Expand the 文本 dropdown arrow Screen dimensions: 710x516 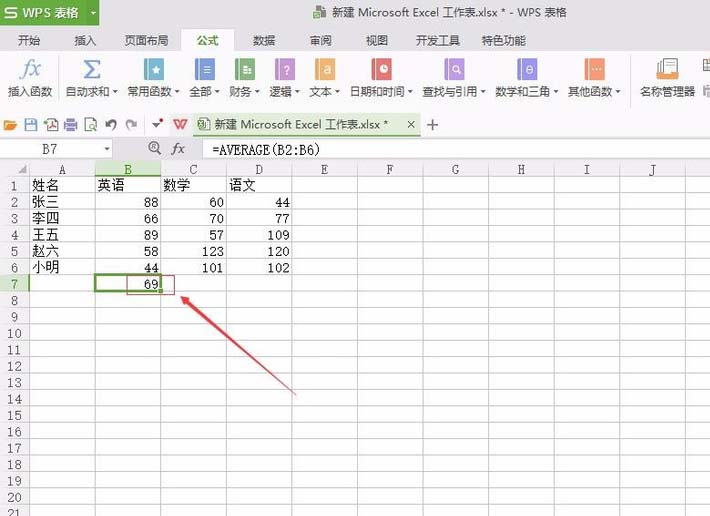[x=337, y=92]
